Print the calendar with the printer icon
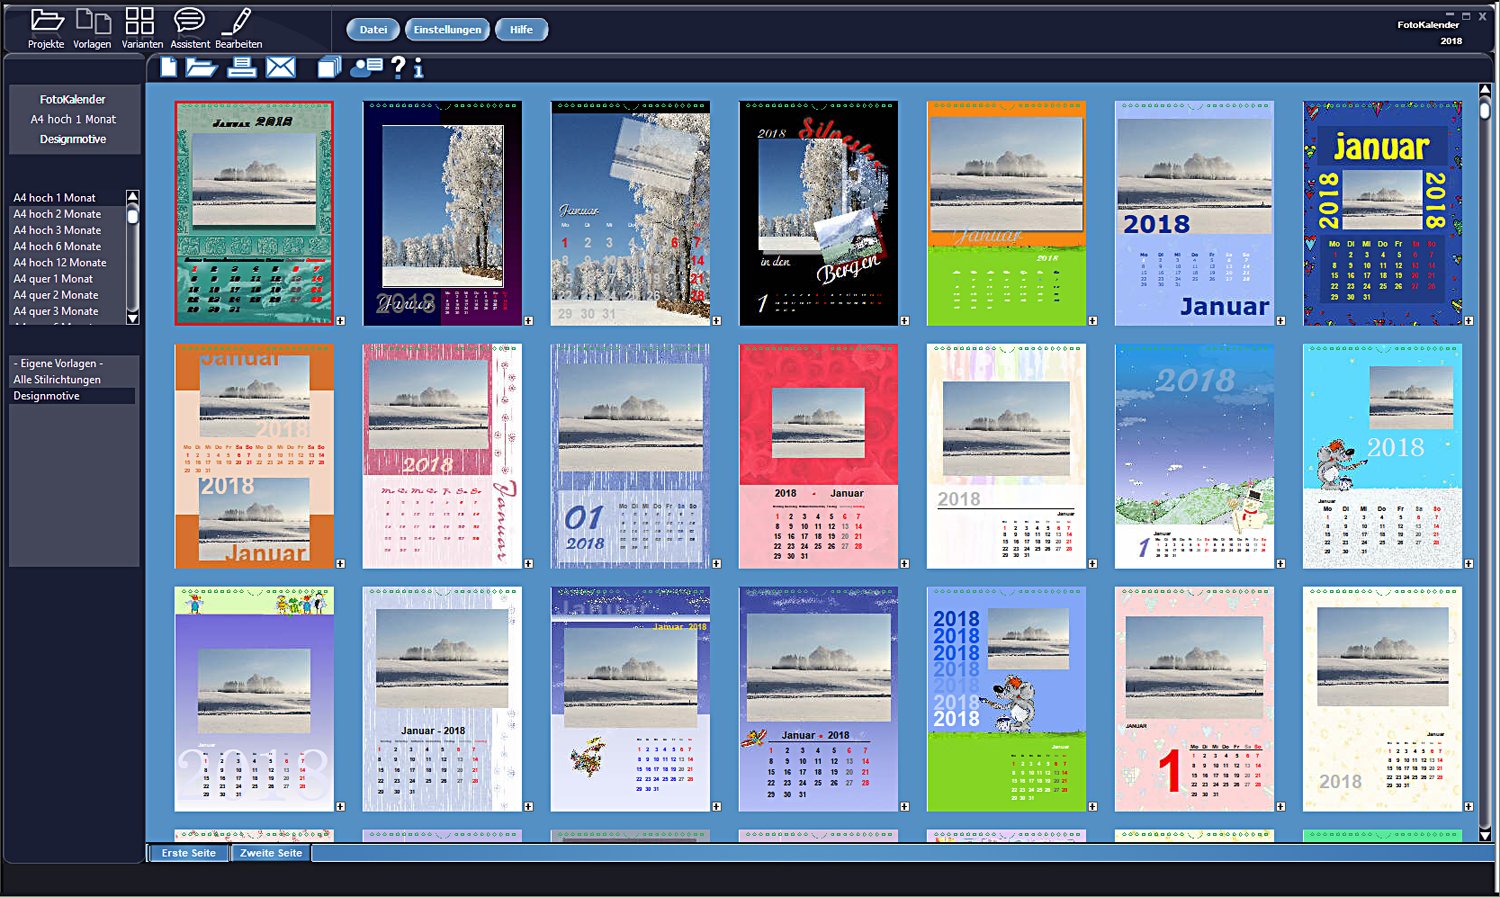Viewport: 1500px width, 897px height. click(241, 67)
